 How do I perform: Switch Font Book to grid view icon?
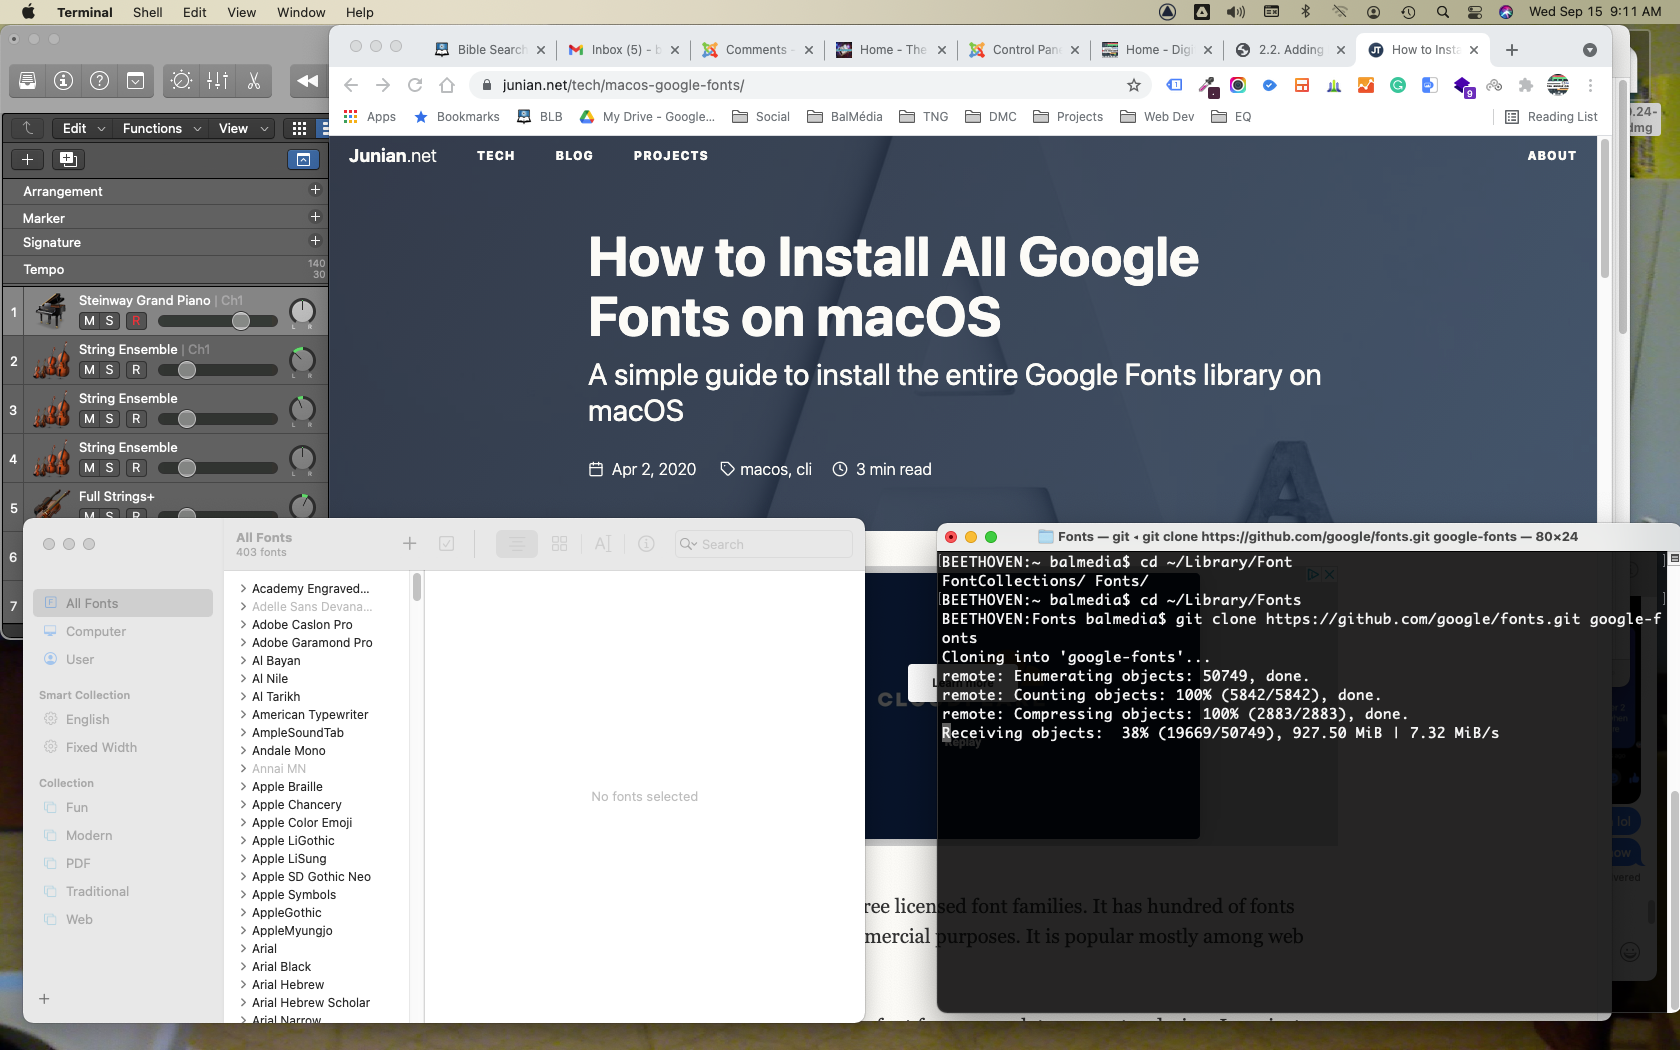[x=559, y=543]
